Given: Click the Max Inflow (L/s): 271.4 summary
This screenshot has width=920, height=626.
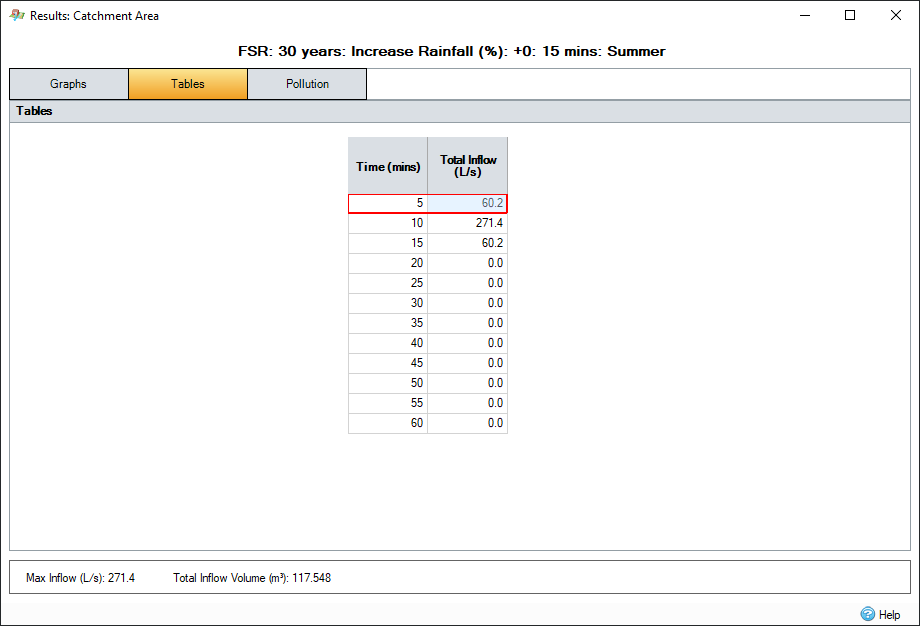Looking at the screenshot, I should pos(80,578).
